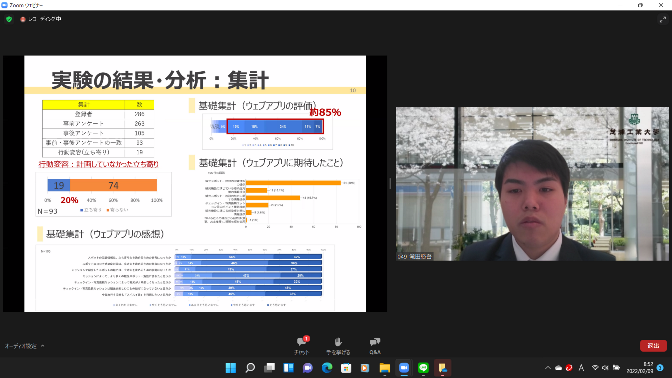Open Teams Chat from the taskbar
This screenshot has height=378, width=672.
[308, 368]
